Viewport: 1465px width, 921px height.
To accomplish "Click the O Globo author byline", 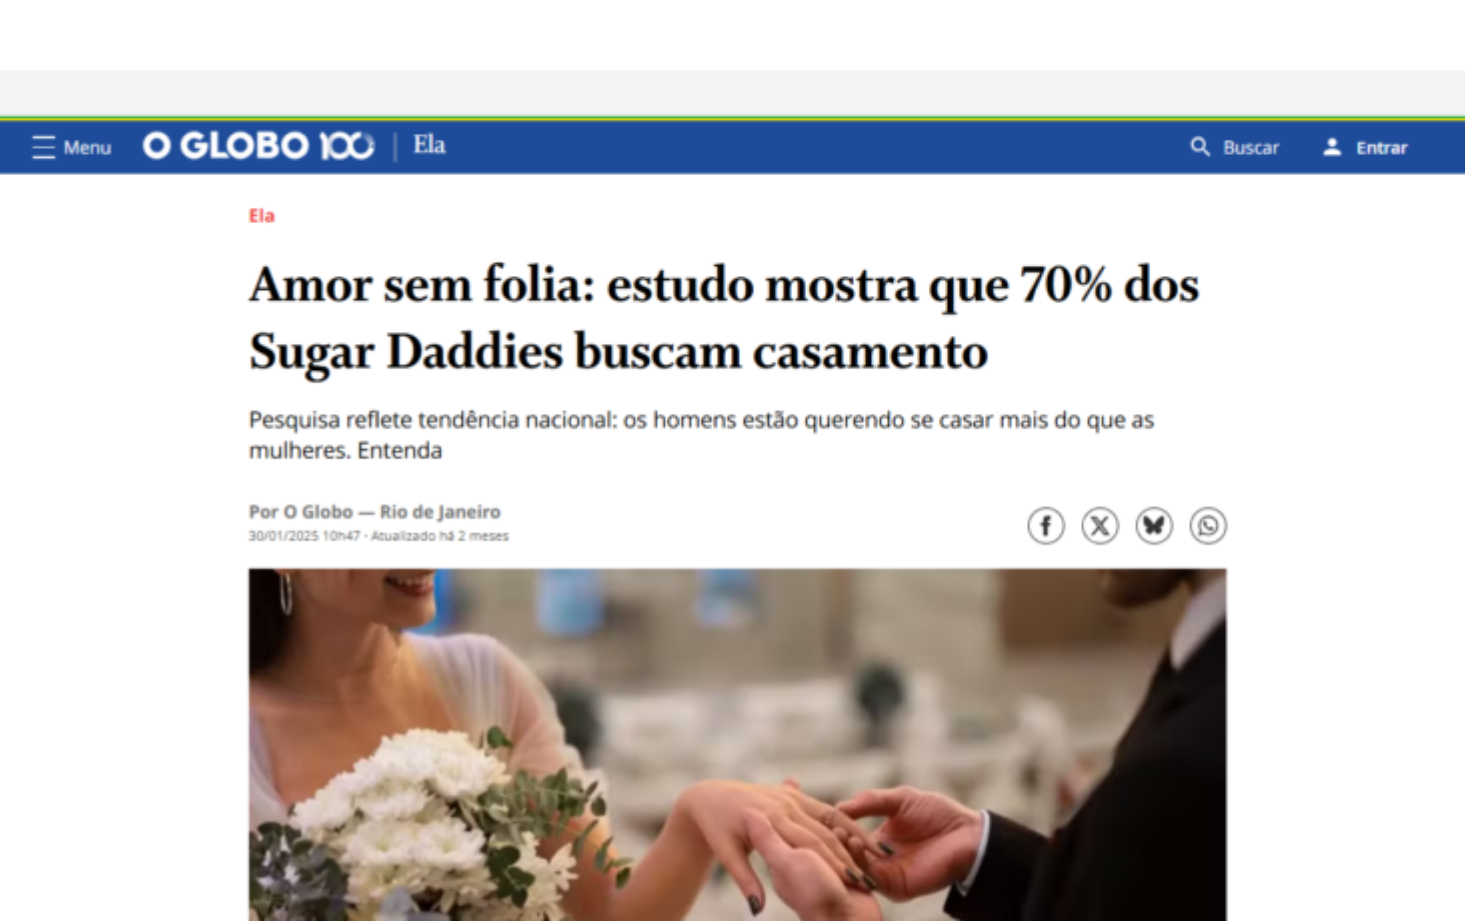I will pos(375,512).
